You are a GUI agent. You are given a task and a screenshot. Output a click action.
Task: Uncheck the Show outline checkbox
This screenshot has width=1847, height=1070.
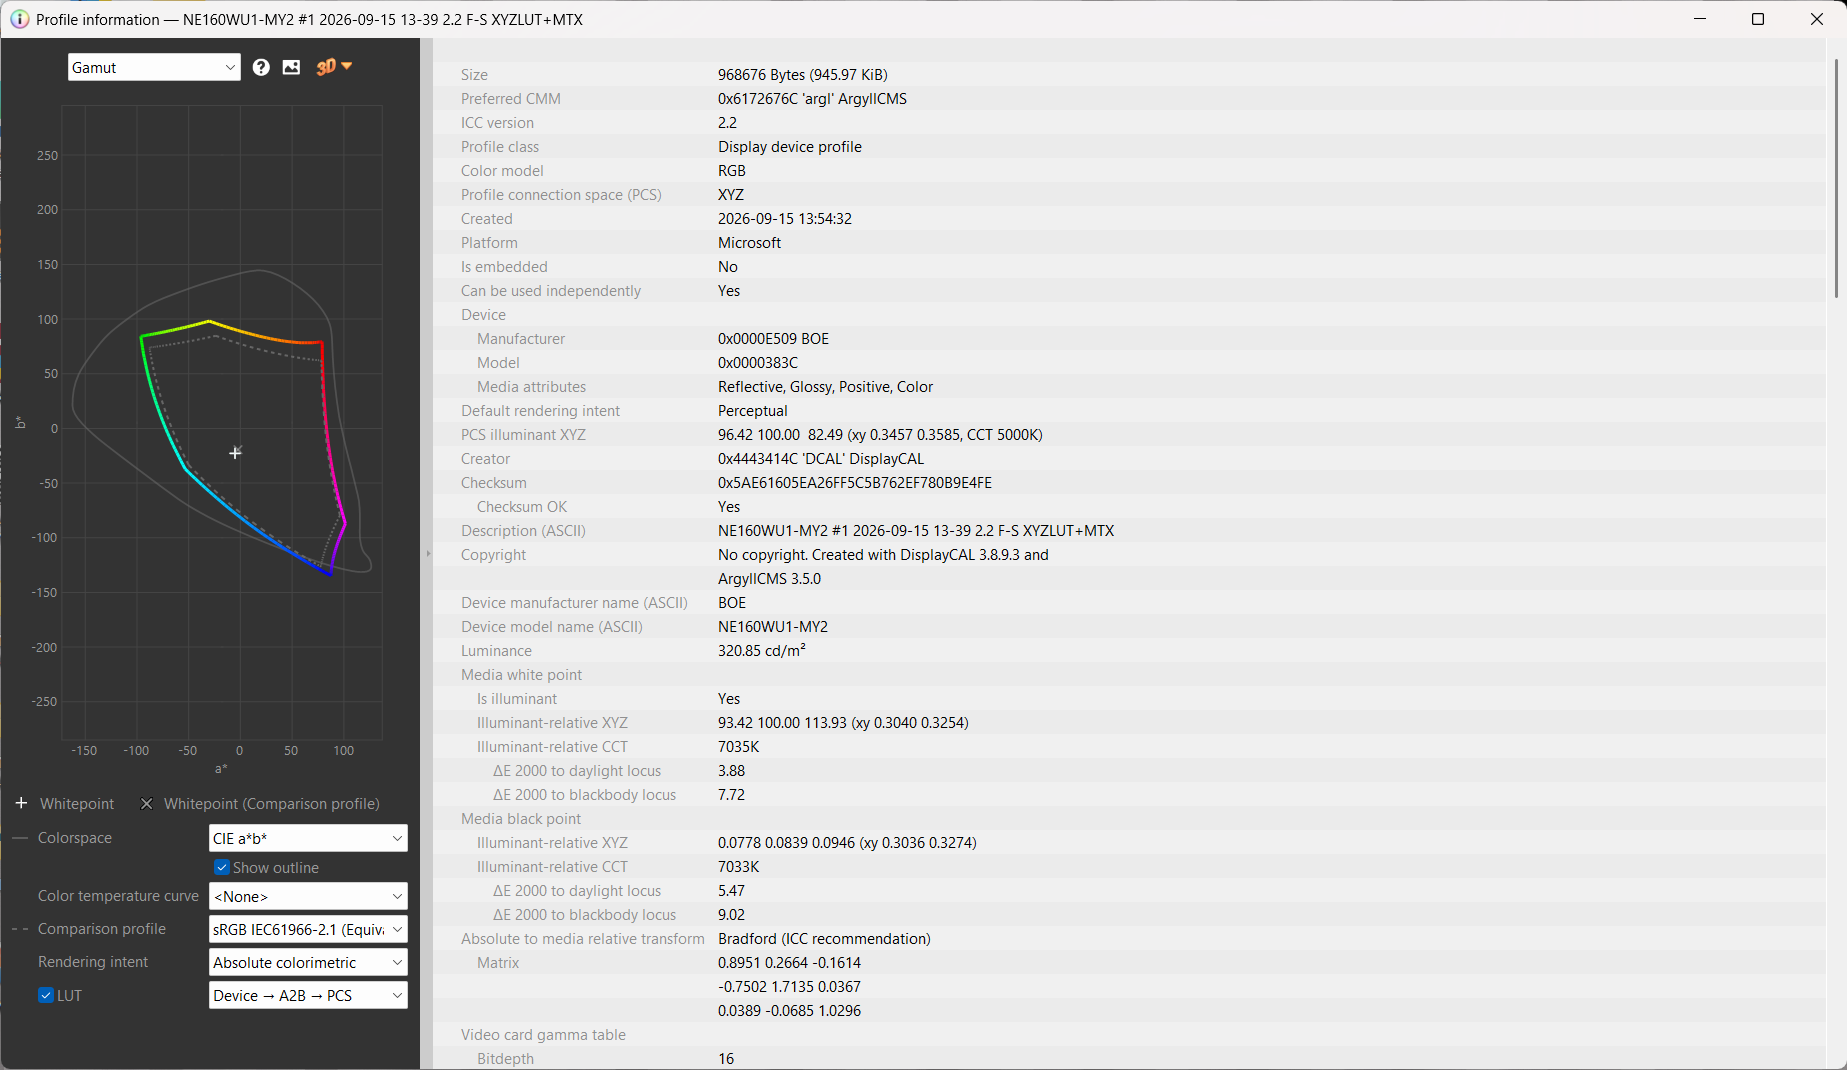point(222,867)
